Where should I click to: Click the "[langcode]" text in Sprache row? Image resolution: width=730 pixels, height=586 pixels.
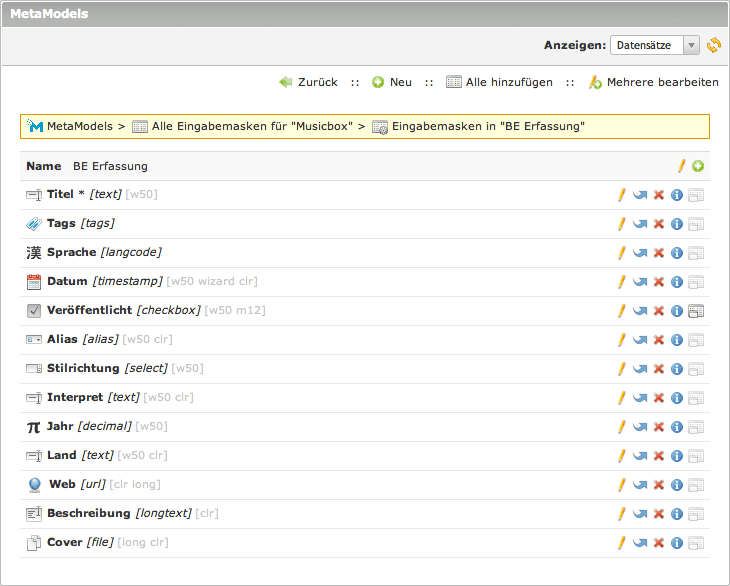tap(131, 252)
